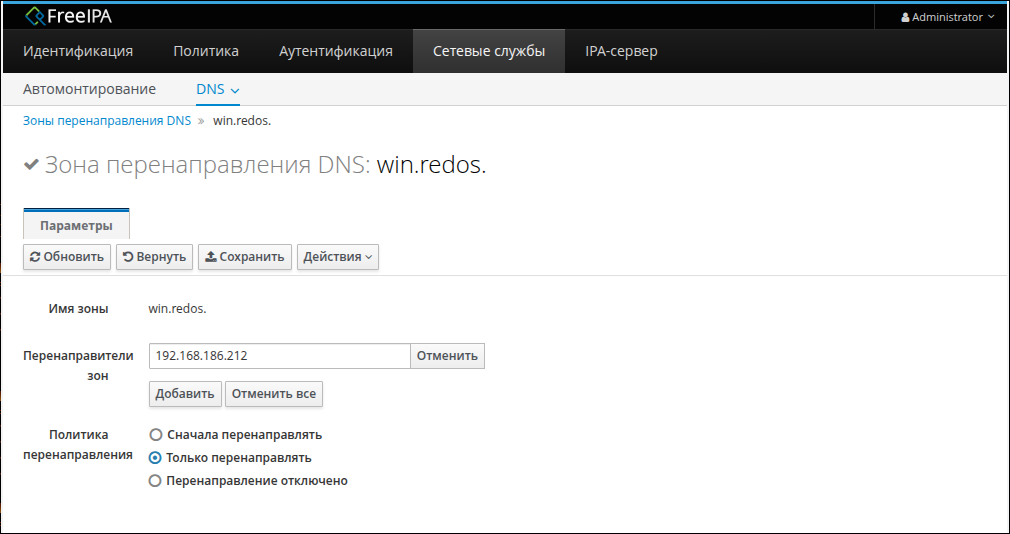Open the DNS submenu dropdown
The width and height of the screenshot is (1010, 534).
pyautogui.click(x=218, y=89)
